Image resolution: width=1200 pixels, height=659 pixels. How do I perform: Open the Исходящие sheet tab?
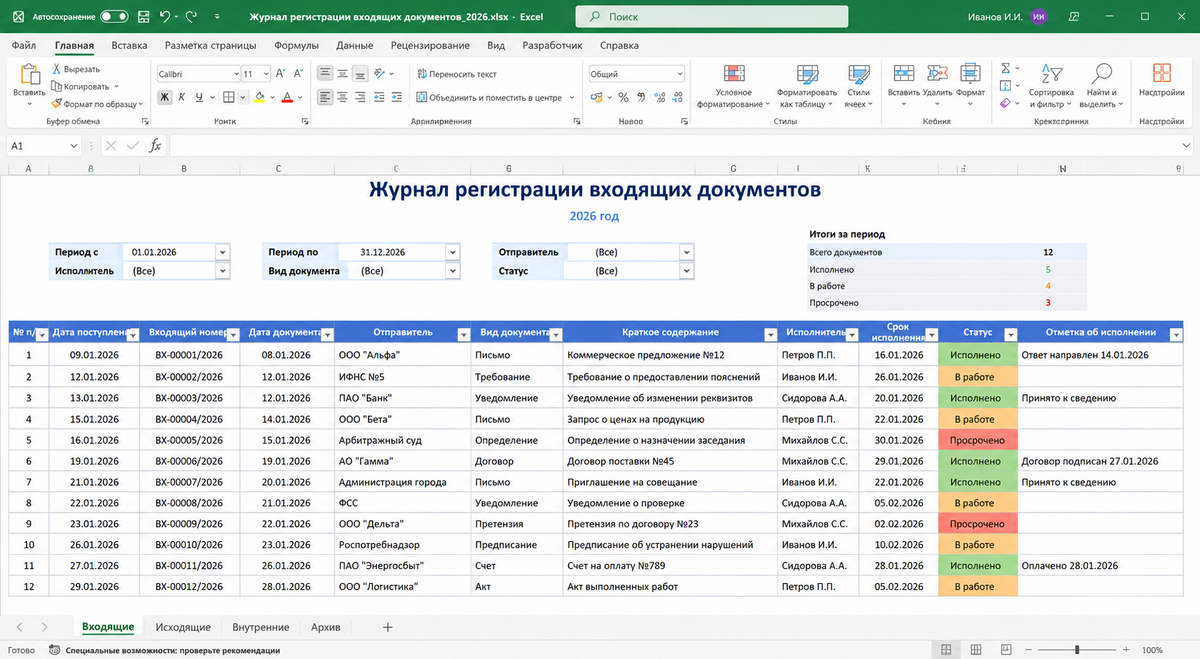click(x=183, y=627)
